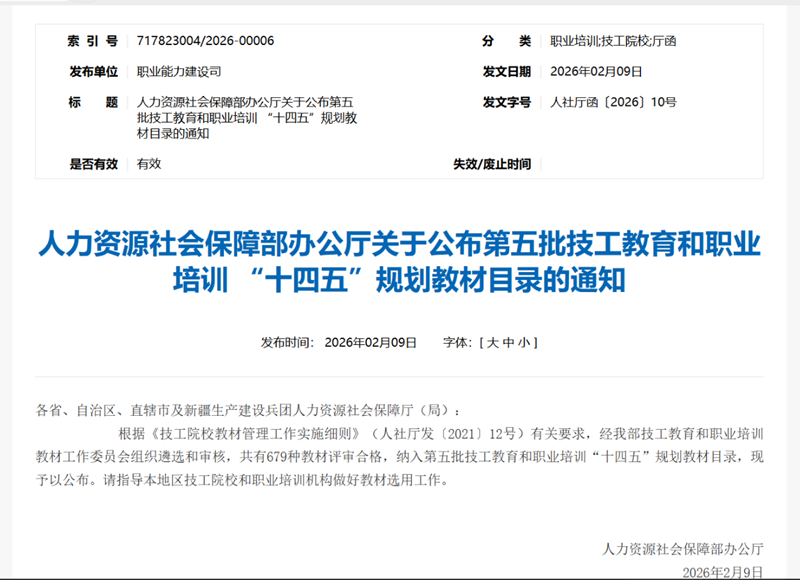
Task: Click the validity status value 有效
Action: point(149,164)
